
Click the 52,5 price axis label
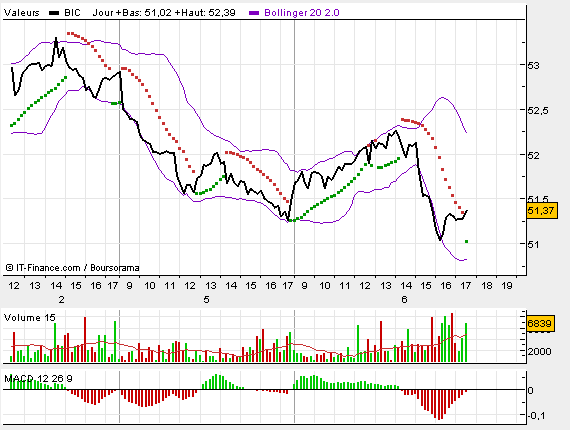538,110
